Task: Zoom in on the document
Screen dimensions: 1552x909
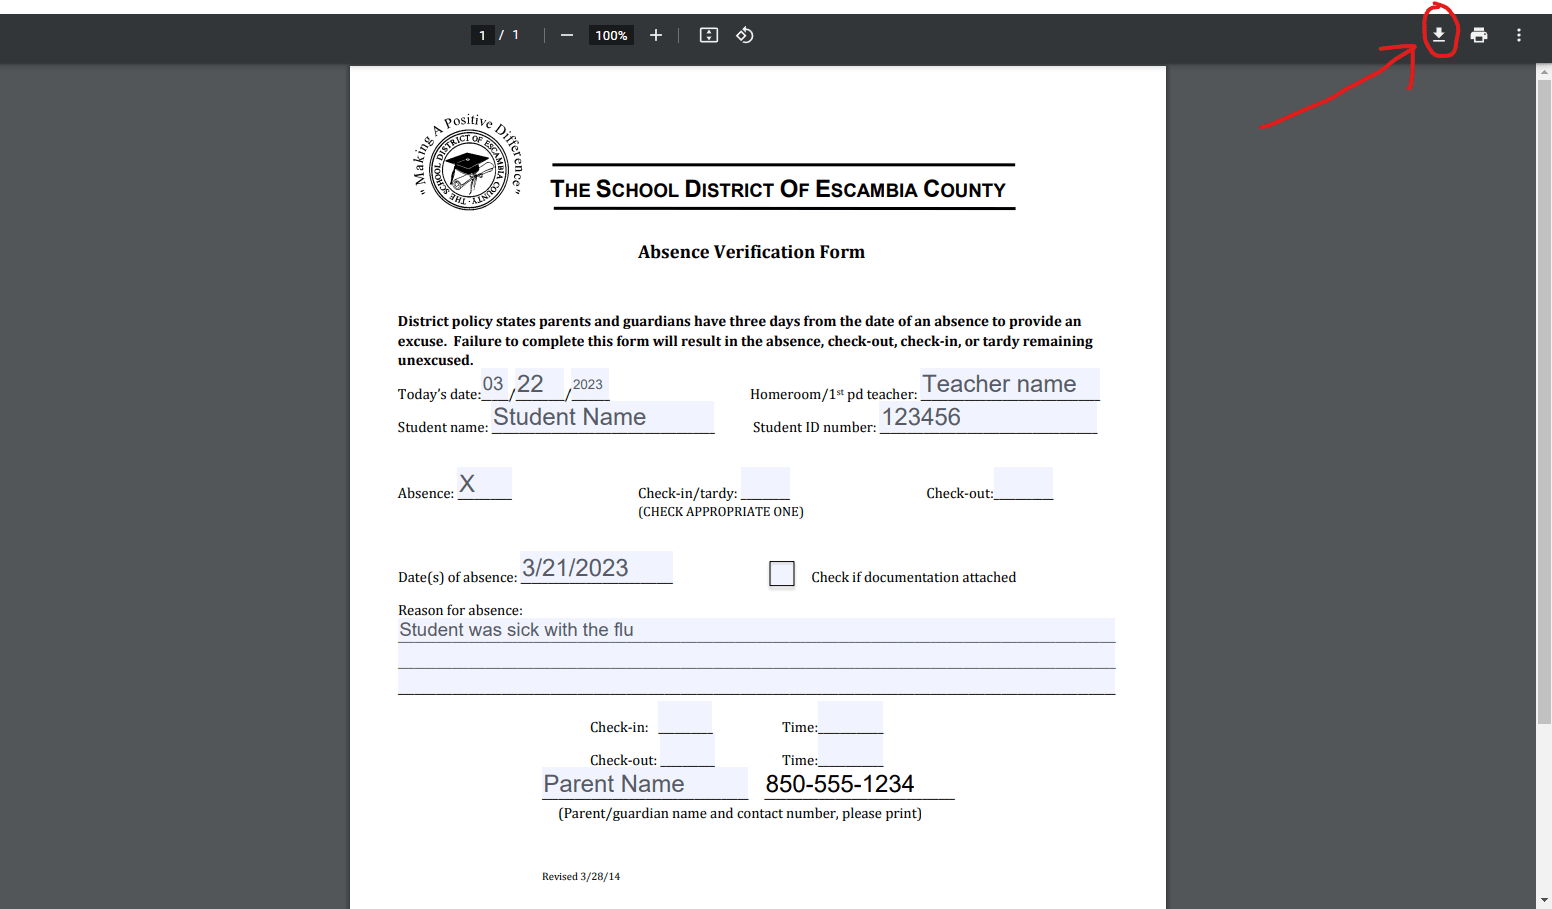Action: pyautogui.click(x=656, y=35)
